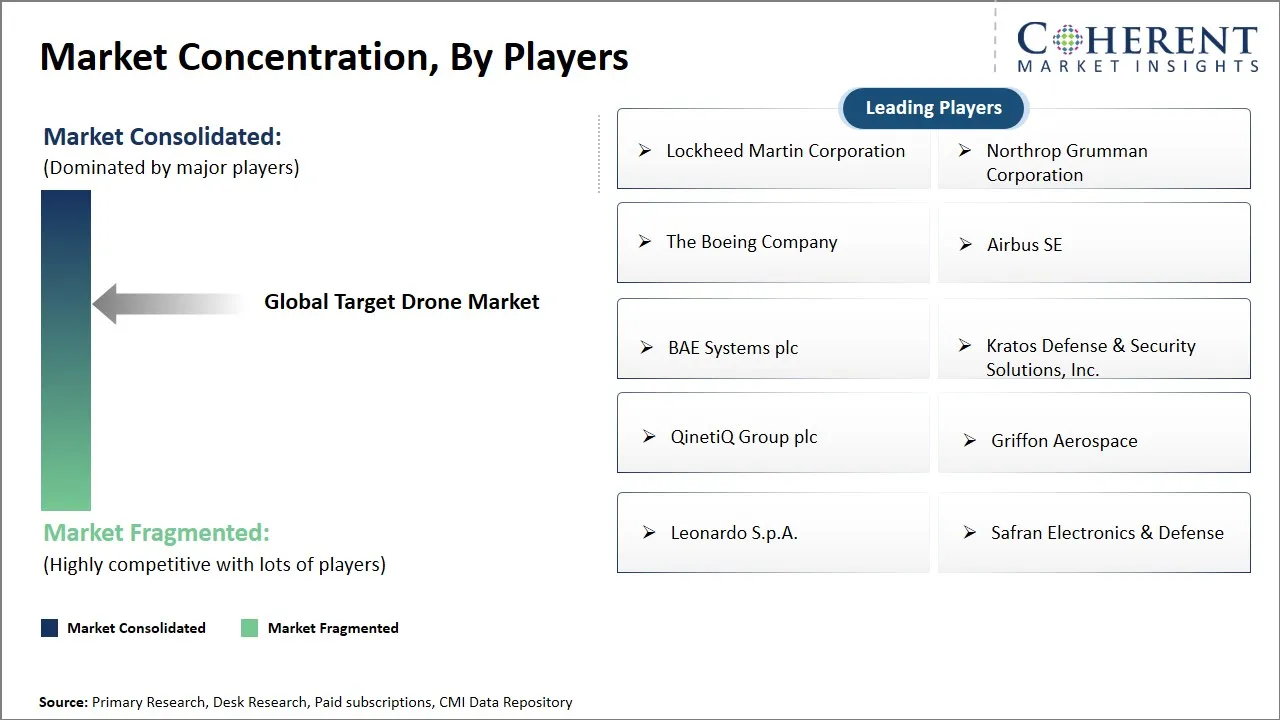Viewport: 1280px width, 720px height.
Task: Click the Market Fragmented heading
Action: pos(157,532)
